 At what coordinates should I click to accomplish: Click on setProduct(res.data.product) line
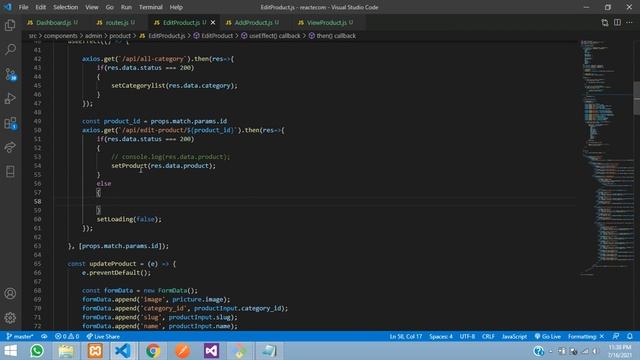164,166
